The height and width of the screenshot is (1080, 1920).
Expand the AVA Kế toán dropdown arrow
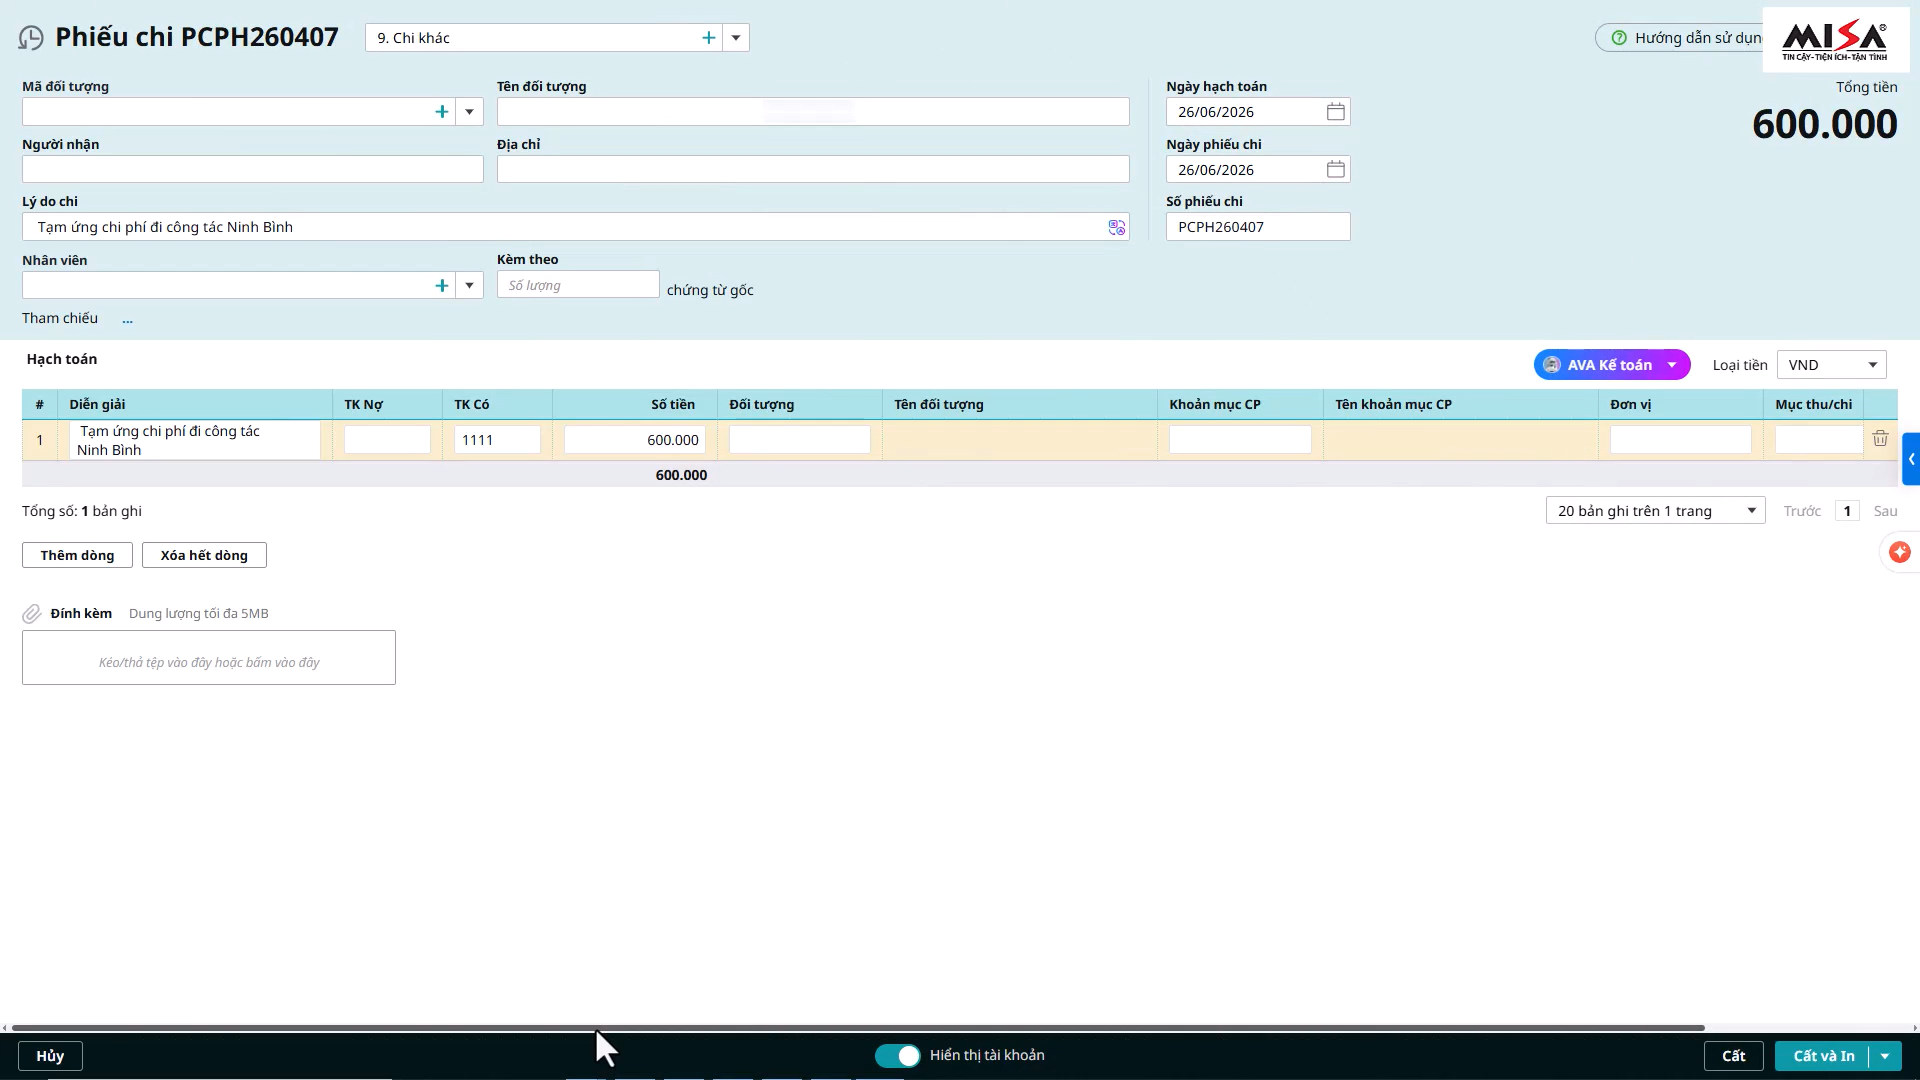(x=1672, y=365)
